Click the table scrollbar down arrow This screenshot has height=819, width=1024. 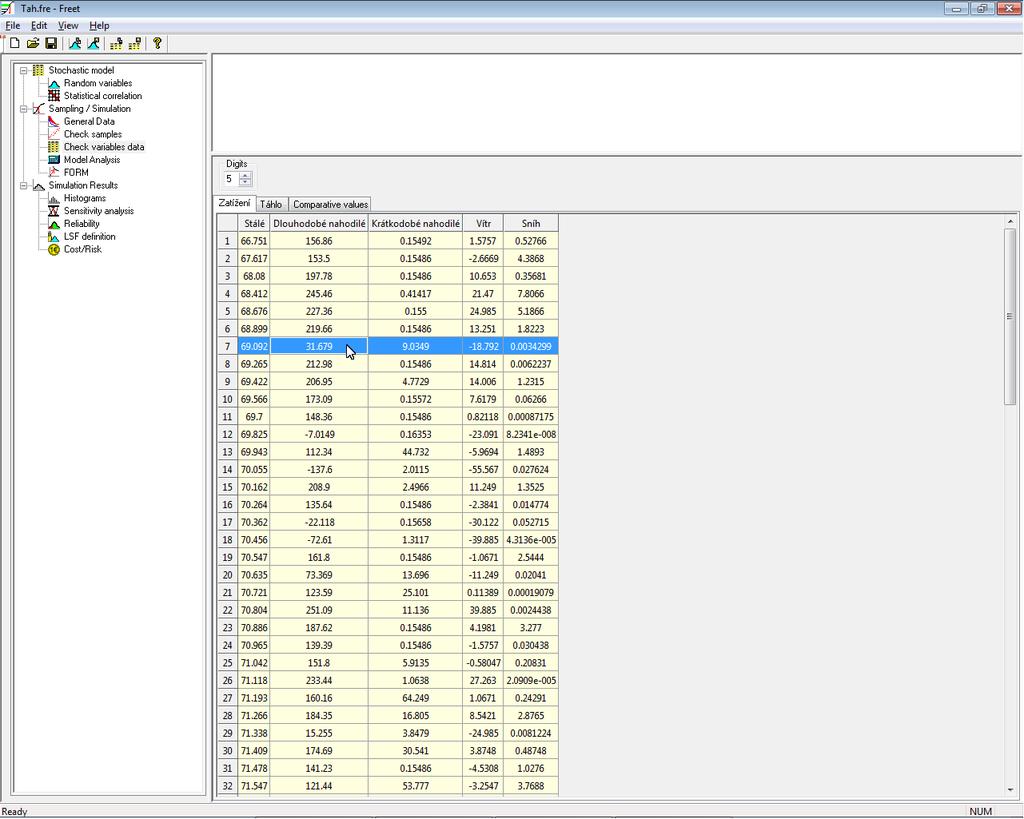(1010, 790)
